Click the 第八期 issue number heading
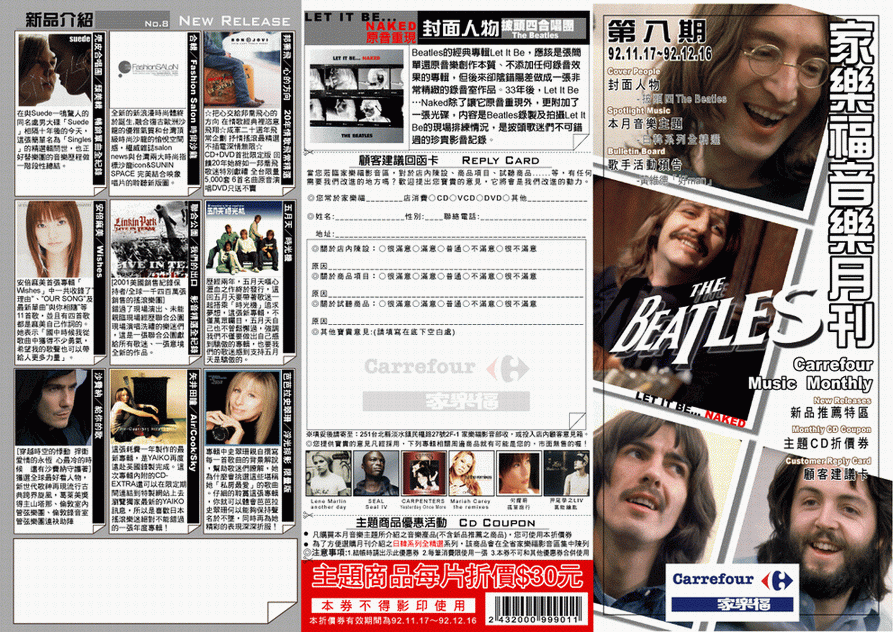This screenshot has width=893, height=632. (656, 30)
